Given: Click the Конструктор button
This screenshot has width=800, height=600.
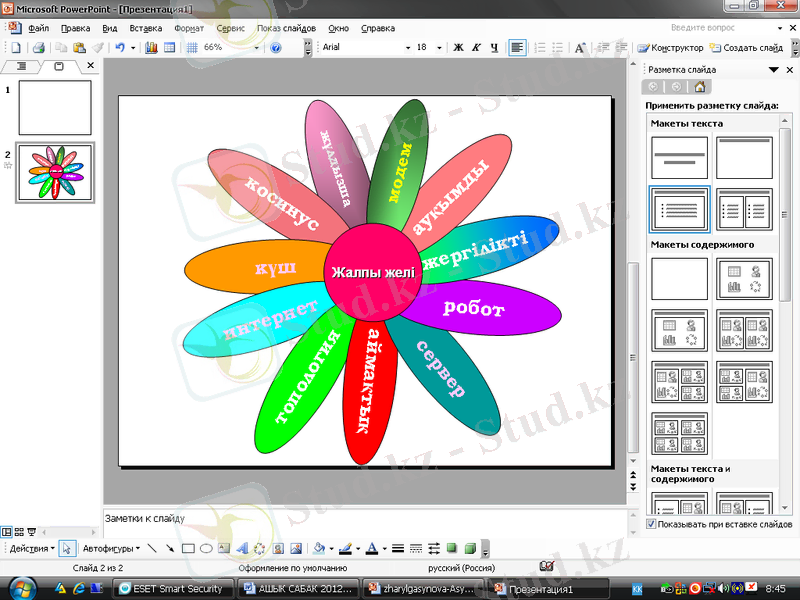Looking at the screenshot, I should click(670, 47).
